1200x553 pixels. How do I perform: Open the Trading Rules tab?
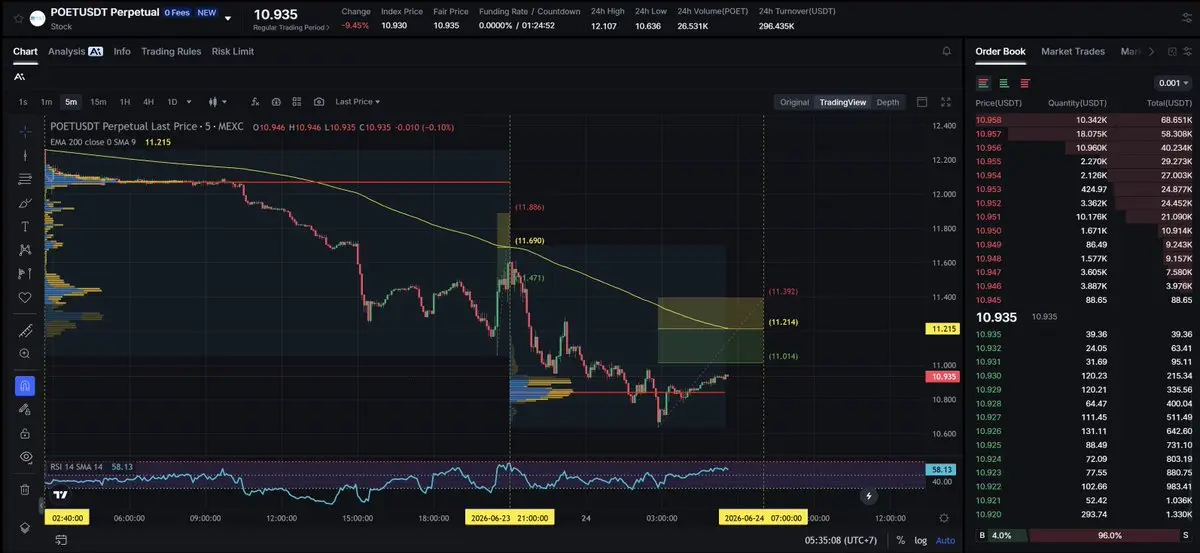[x=171, y=51]
